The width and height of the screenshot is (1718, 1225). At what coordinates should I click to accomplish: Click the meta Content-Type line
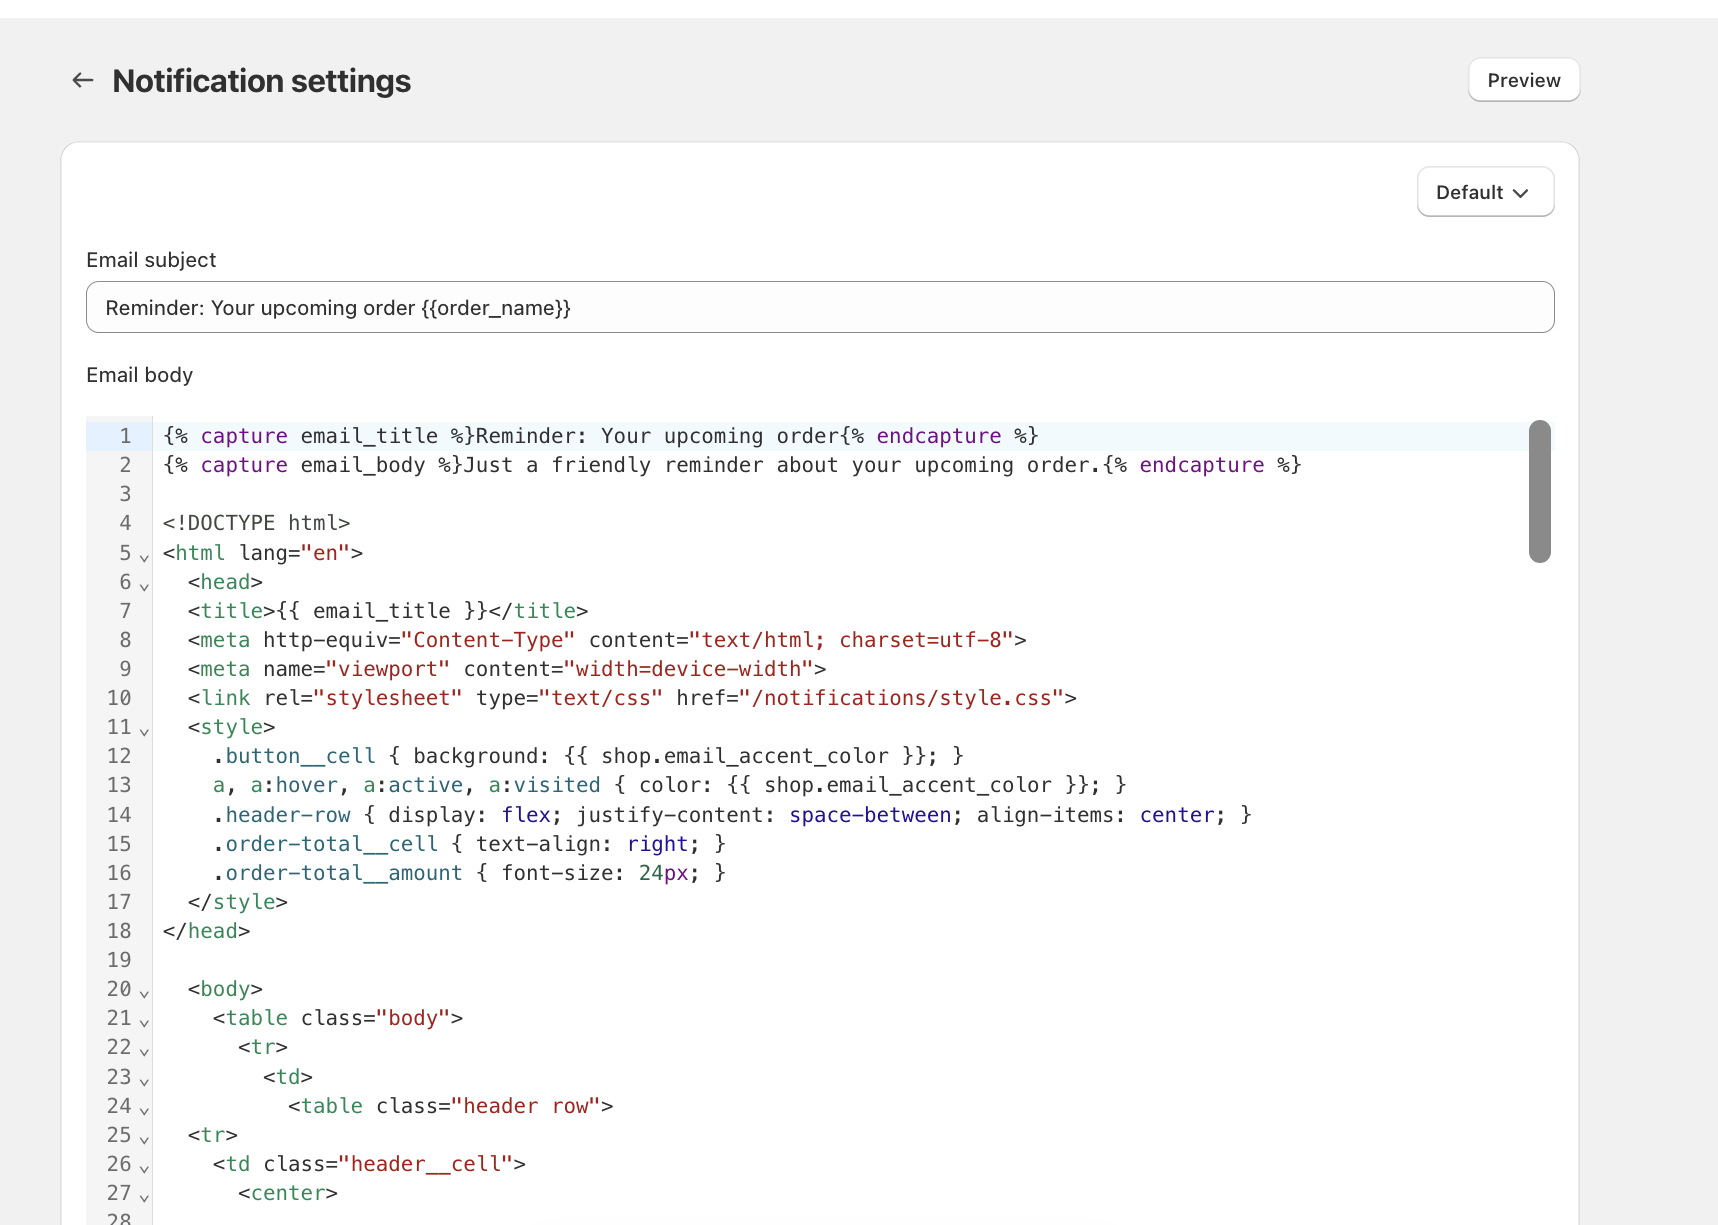pos(607,640)
